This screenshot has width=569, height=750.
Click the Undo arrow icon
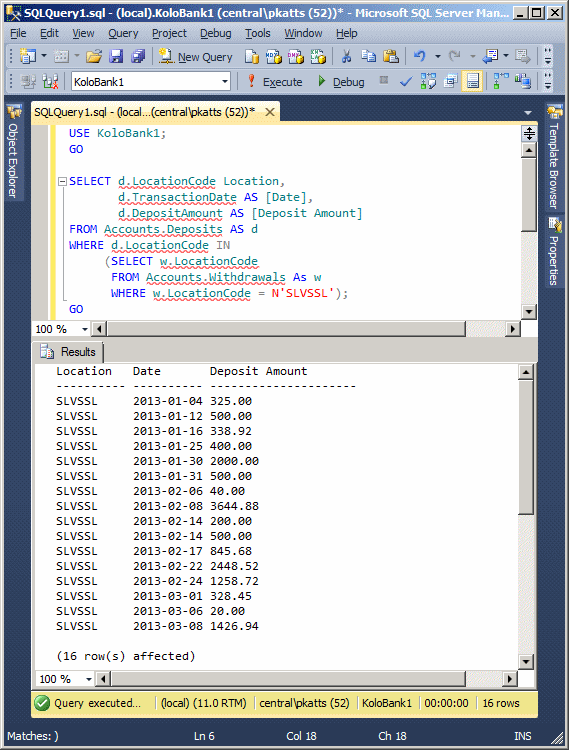click(x=419, y=56)
